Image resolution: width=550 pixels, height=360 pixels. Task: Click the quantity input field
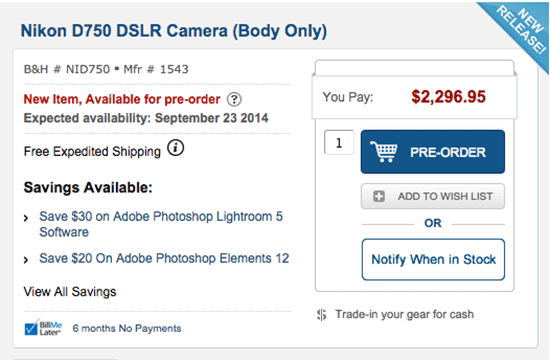pyautogui.click(x=339, y=142)
